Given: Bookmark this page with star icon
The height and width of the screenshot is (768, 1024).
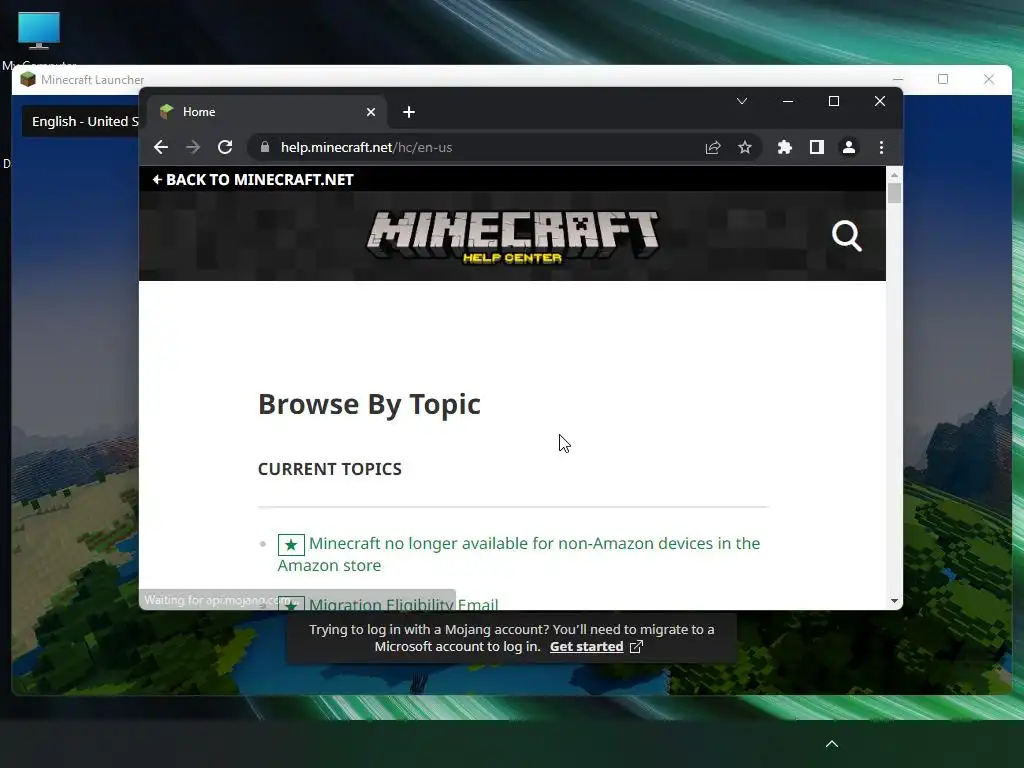Looking at the screenshot, I should pyautogui.click(x=745, y=148).
